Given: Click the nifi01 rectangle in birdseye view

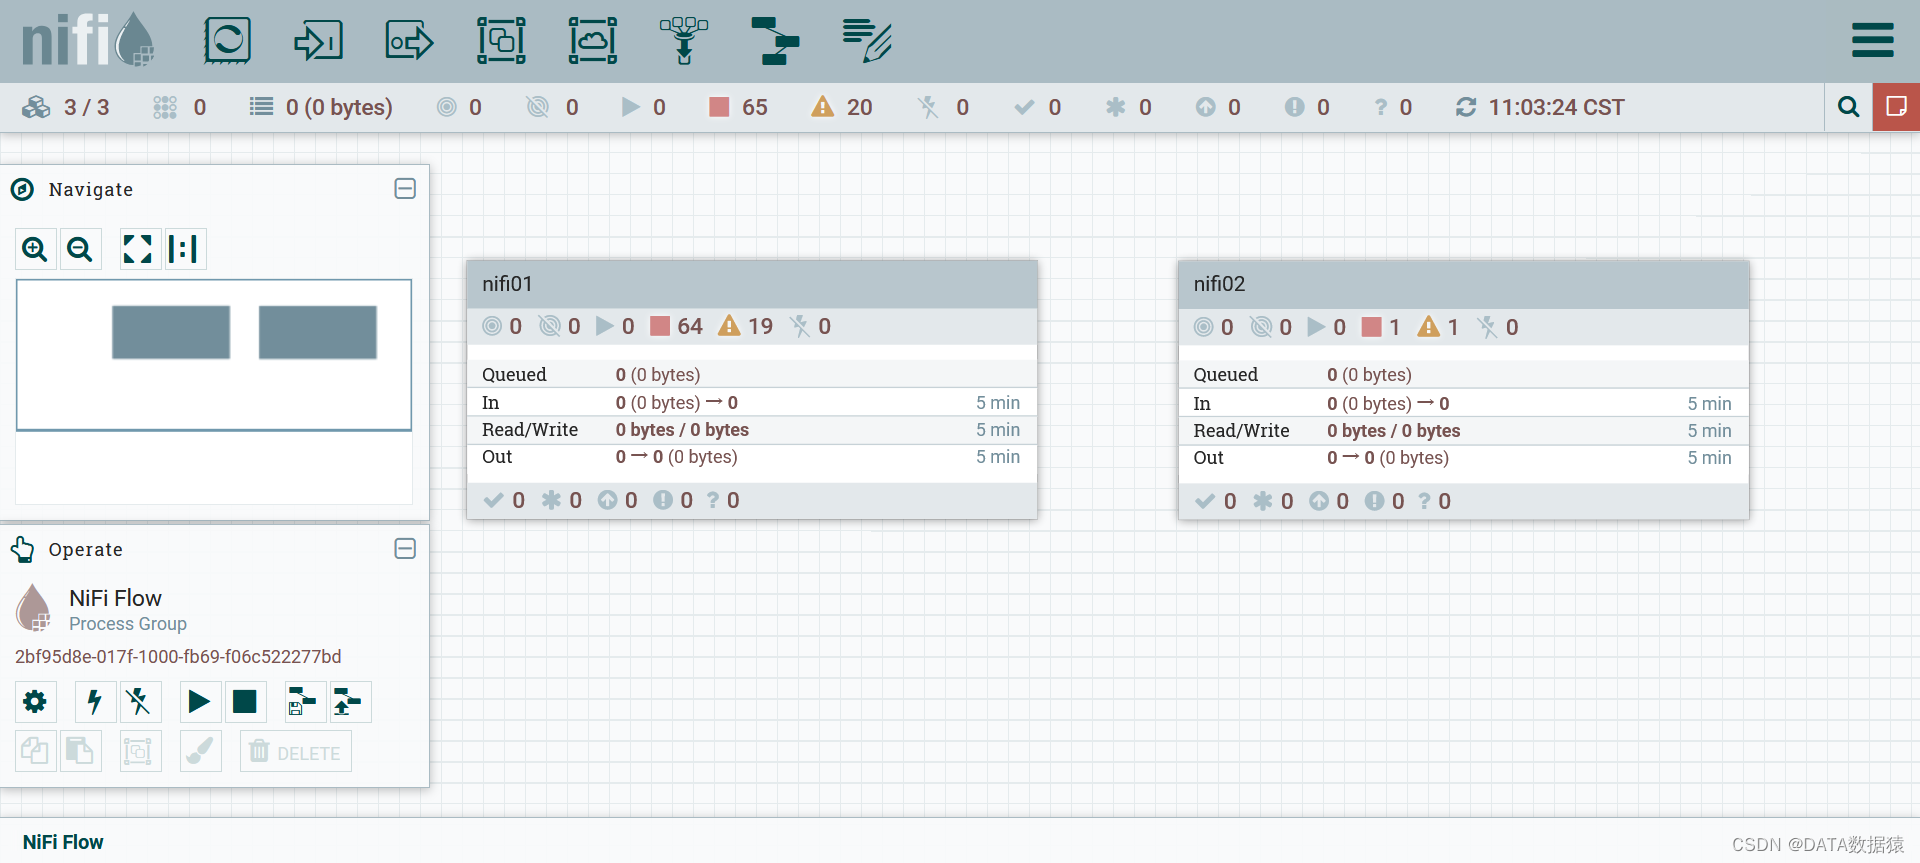Looking at the screenshot, I should 171,332.
